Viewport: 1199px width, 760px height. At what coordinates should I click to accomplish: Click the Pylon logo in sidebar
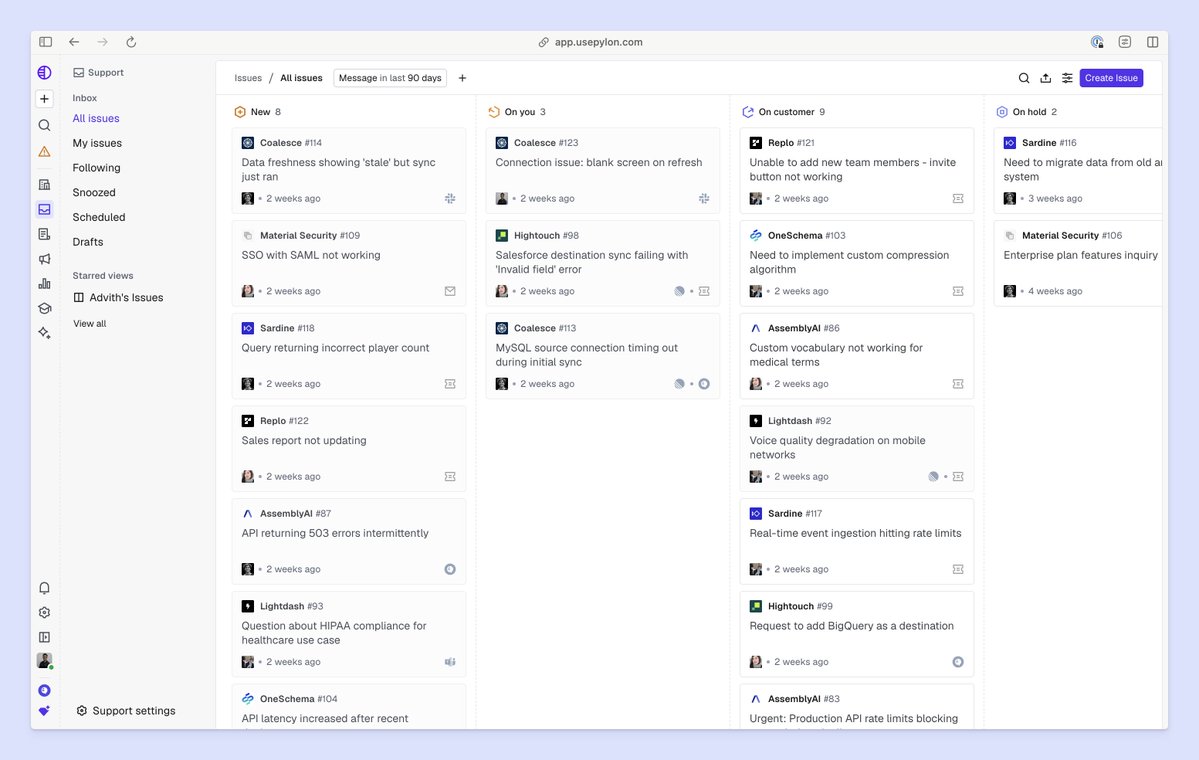coord(44,73)
